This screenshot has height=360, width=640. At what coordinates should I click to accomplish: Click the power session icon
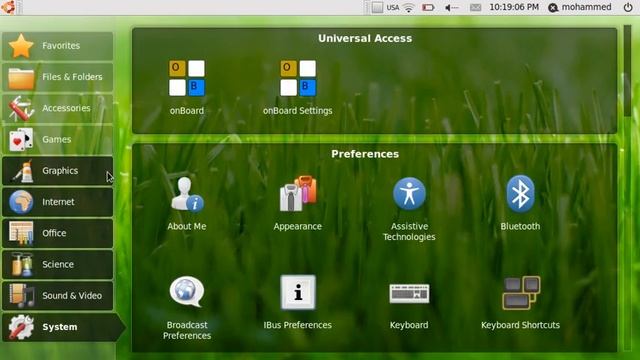pyautogui.click(x=628, y=7)
